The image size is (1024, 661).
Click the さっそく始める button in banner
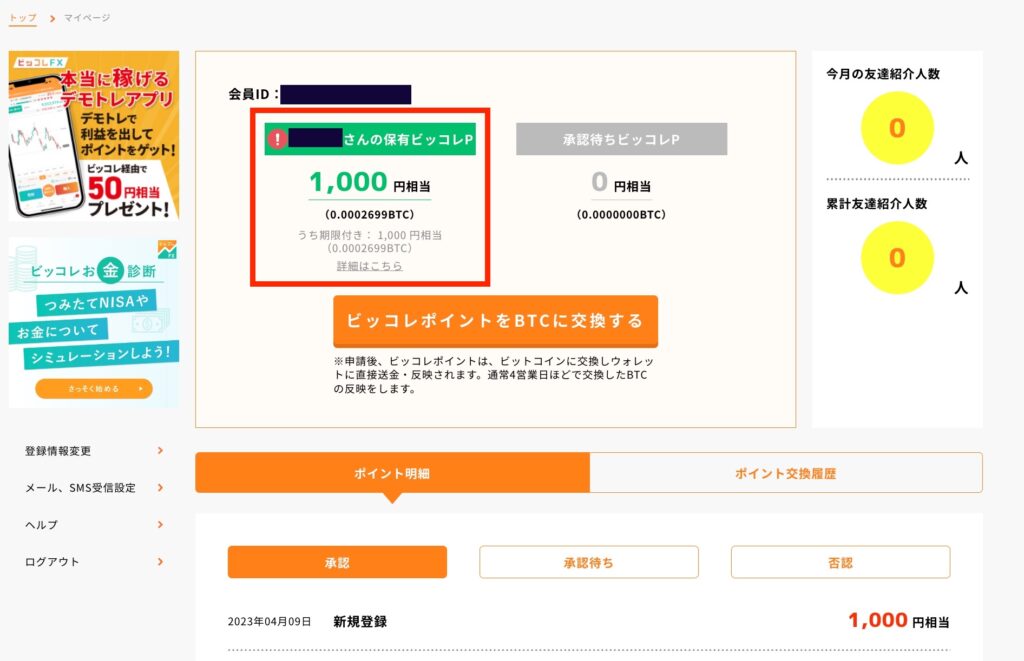click(93, 389)
